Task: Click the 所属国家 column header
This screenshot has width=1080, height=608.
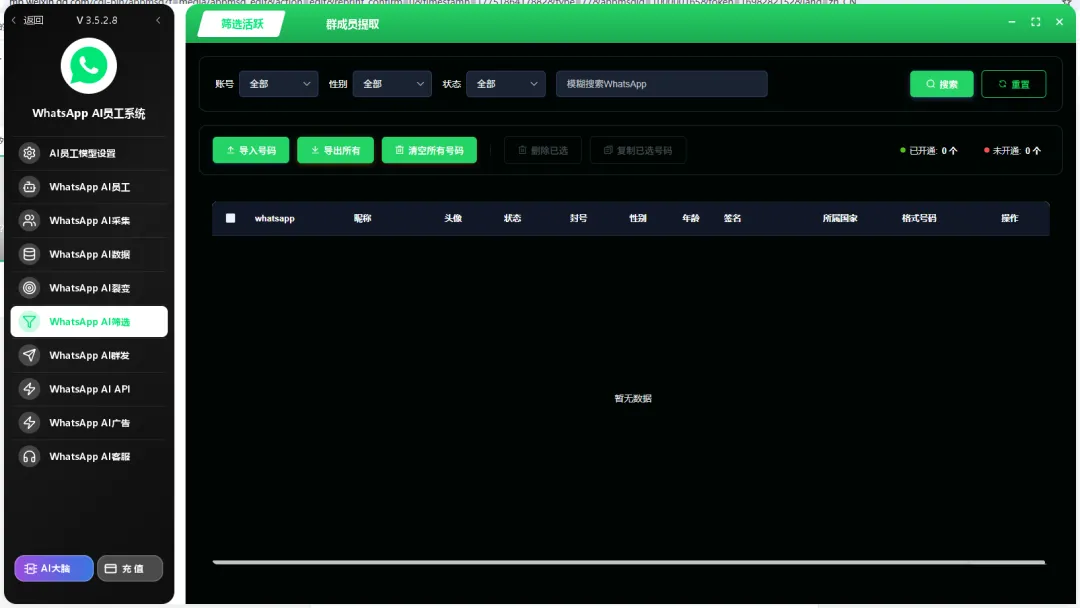Action: pos(840,218)
